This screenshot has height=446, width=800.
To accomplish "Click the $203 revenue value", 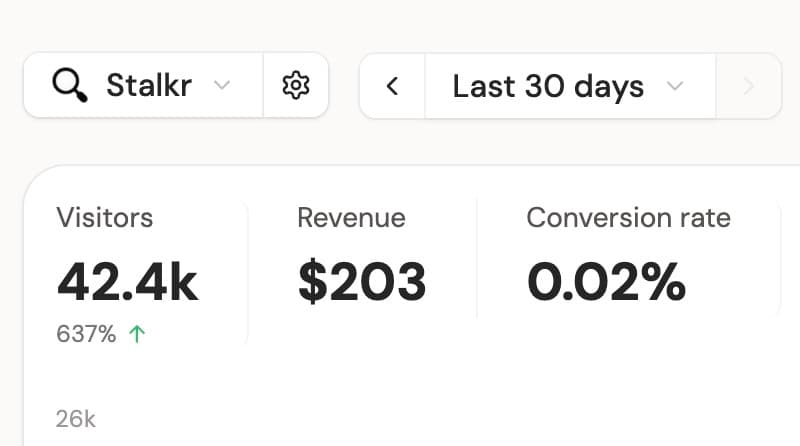I will tap(362, 282).
